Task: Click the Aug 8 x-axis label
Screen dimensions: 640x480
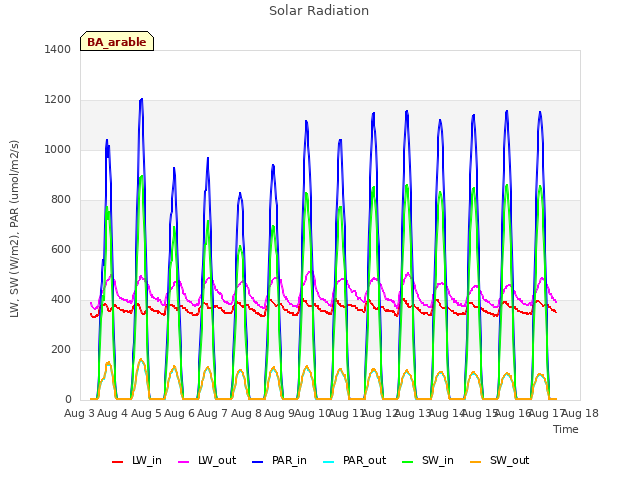Action: [246, 413]
